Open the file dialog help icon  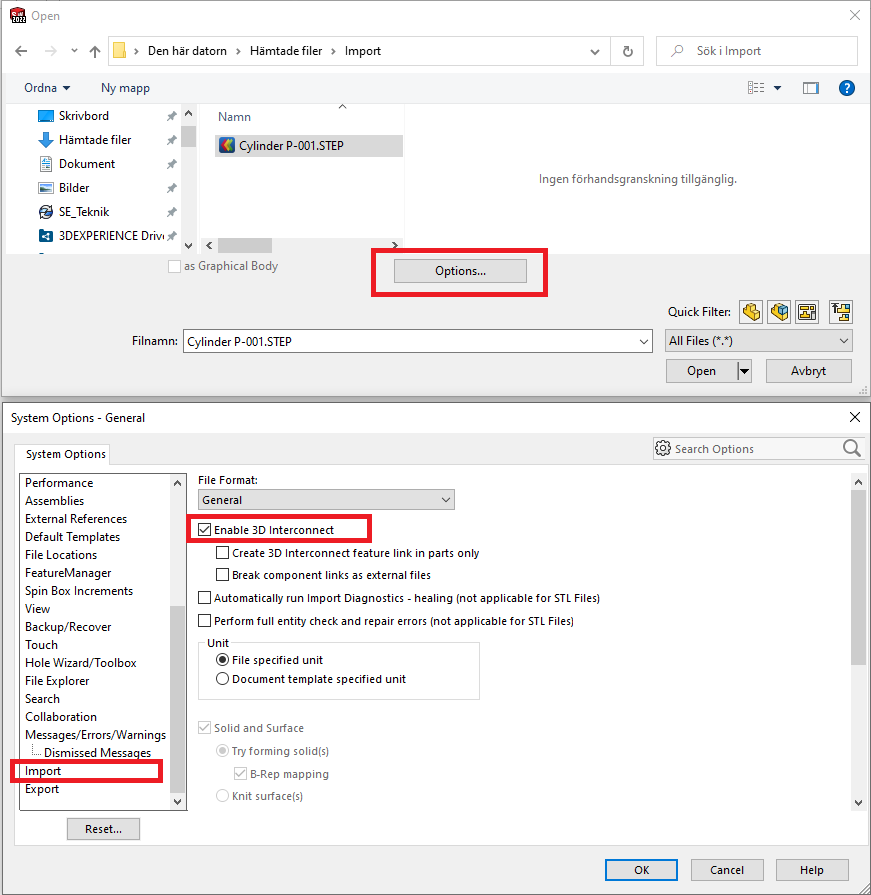coord(846,88)
